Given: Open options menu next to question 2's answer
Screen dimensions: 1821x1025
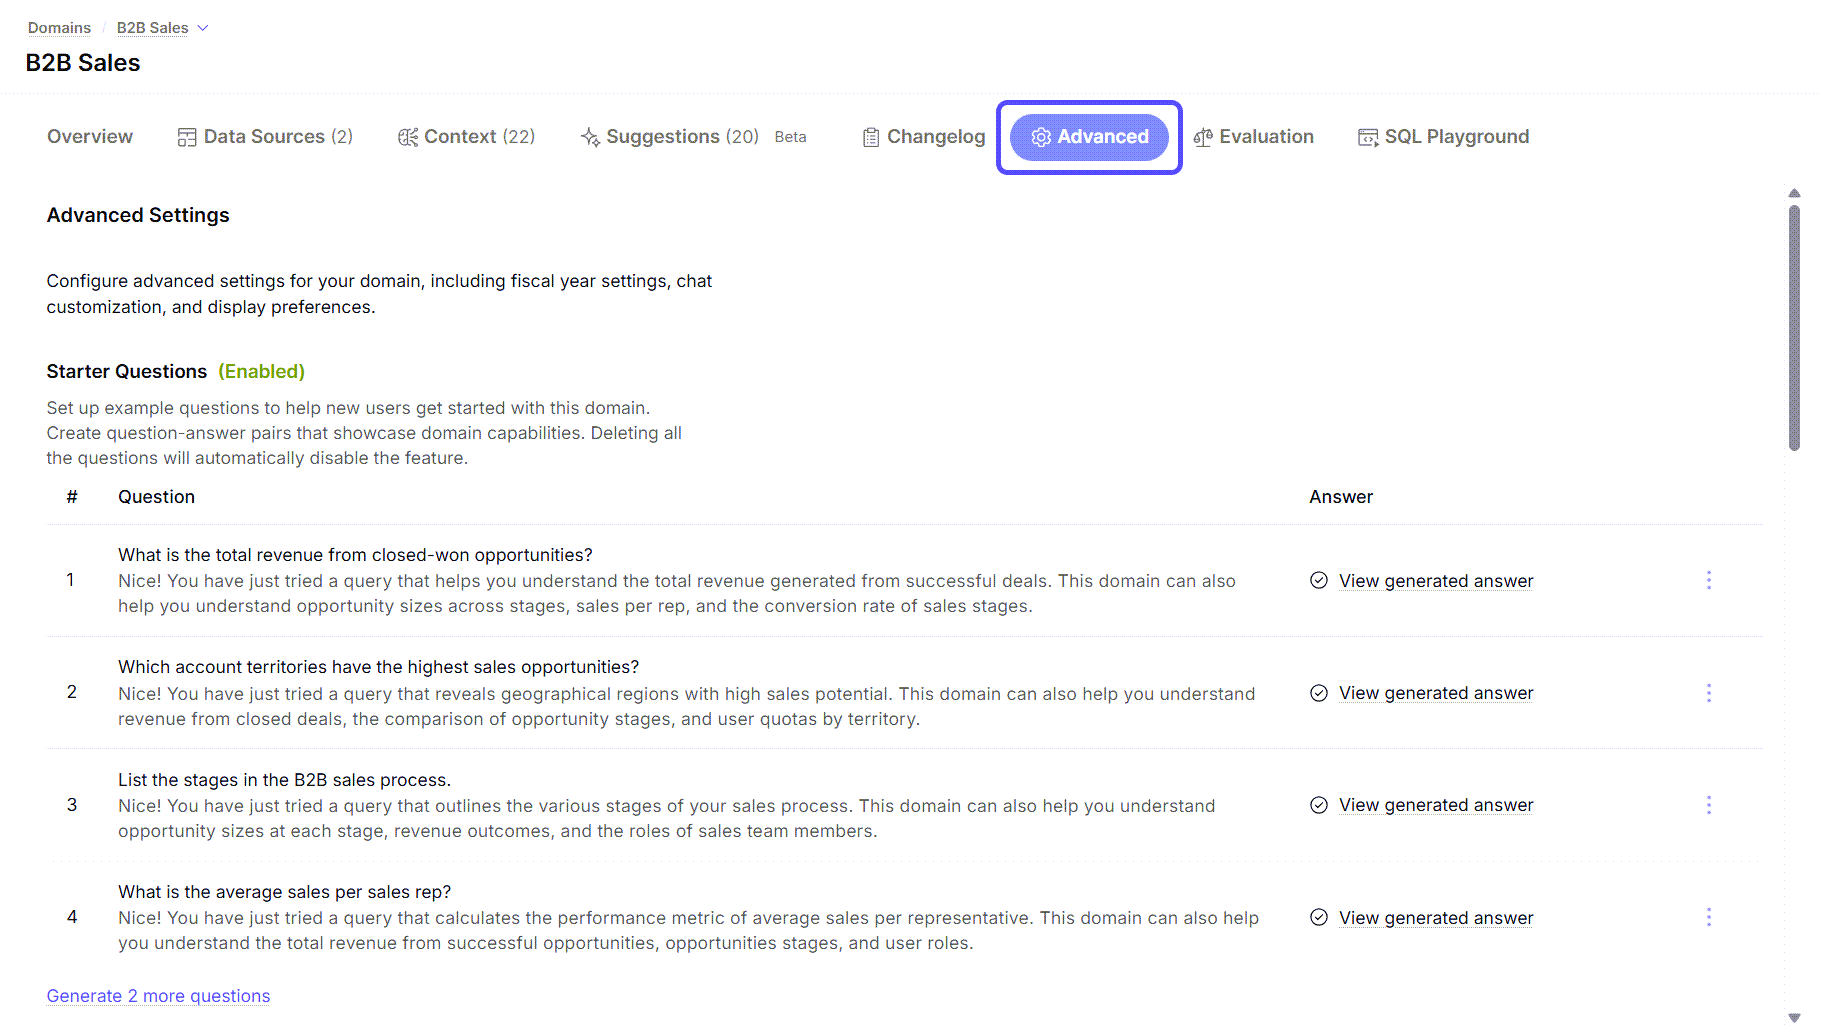Looking at the screenshot, I should click(x=1709, y=692).
